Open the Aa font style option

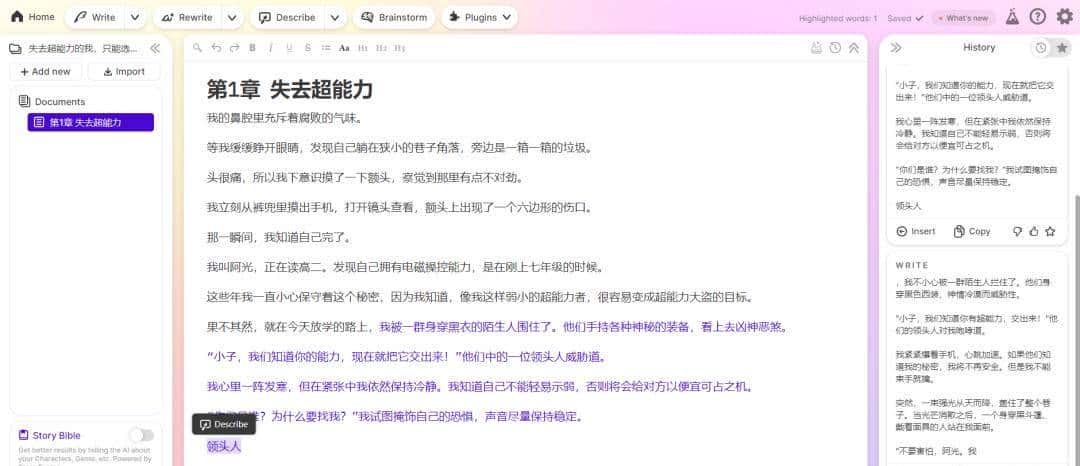click(344, 47)
